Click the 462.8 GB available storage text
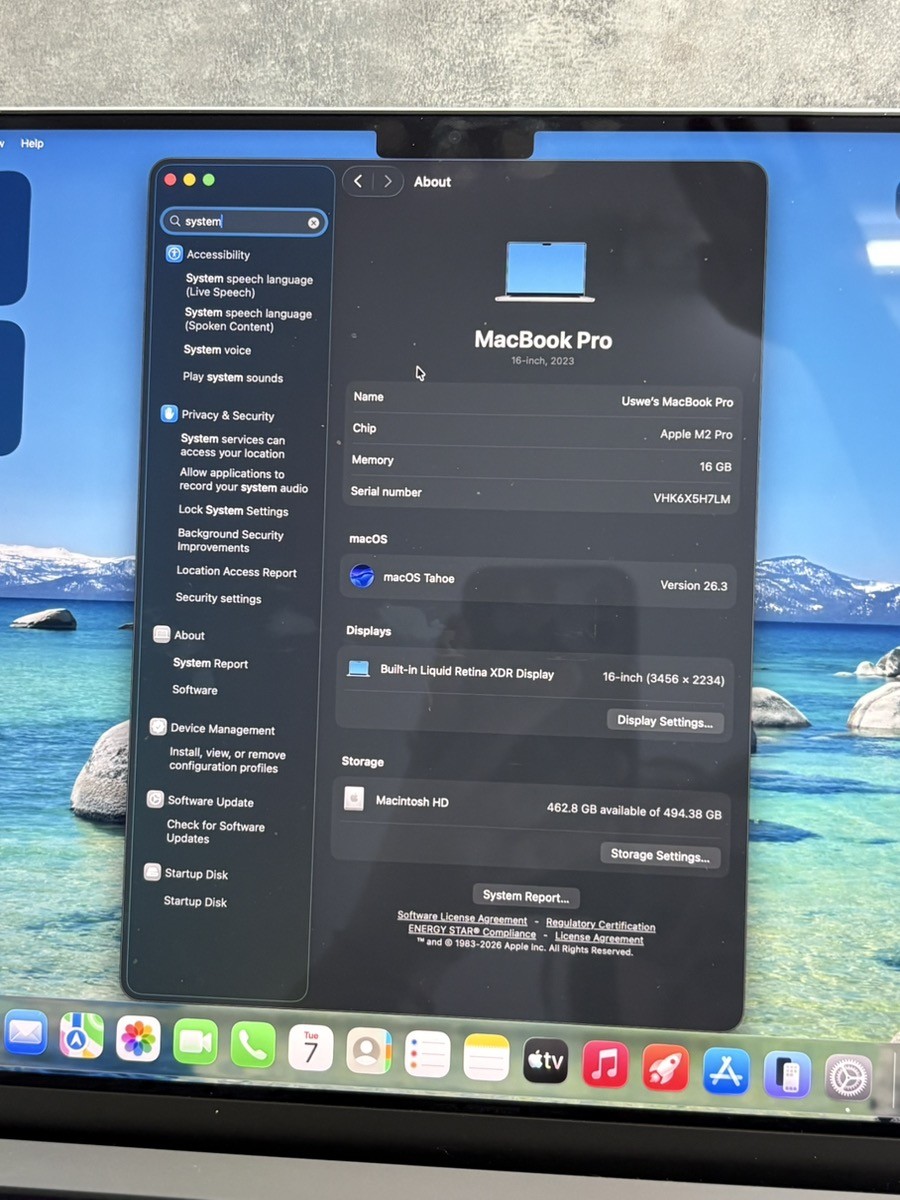900x1200 pixels. (634, 812)
